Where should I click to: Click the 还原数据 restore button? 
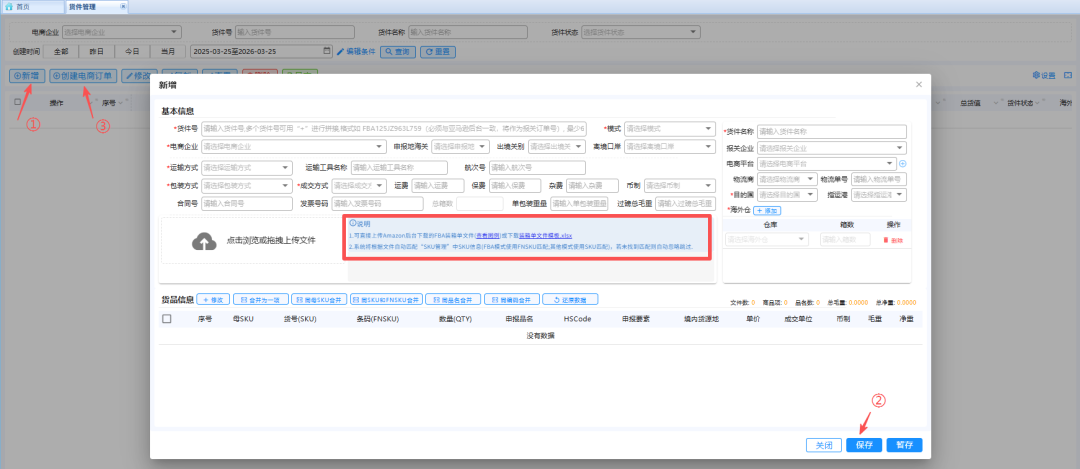[570, 300]
